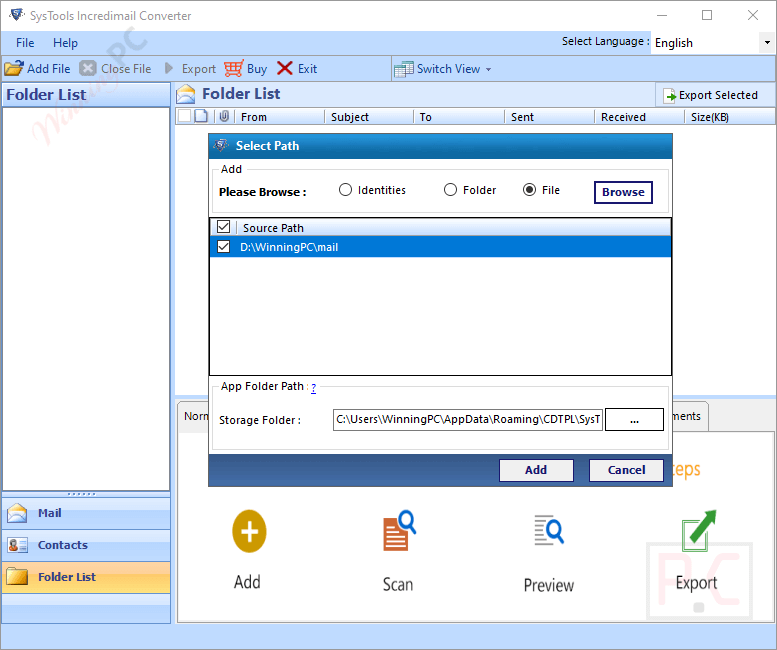Maximize the SysTools window
This screenshot has width=777, height=650.
click(x=707, y=15)
